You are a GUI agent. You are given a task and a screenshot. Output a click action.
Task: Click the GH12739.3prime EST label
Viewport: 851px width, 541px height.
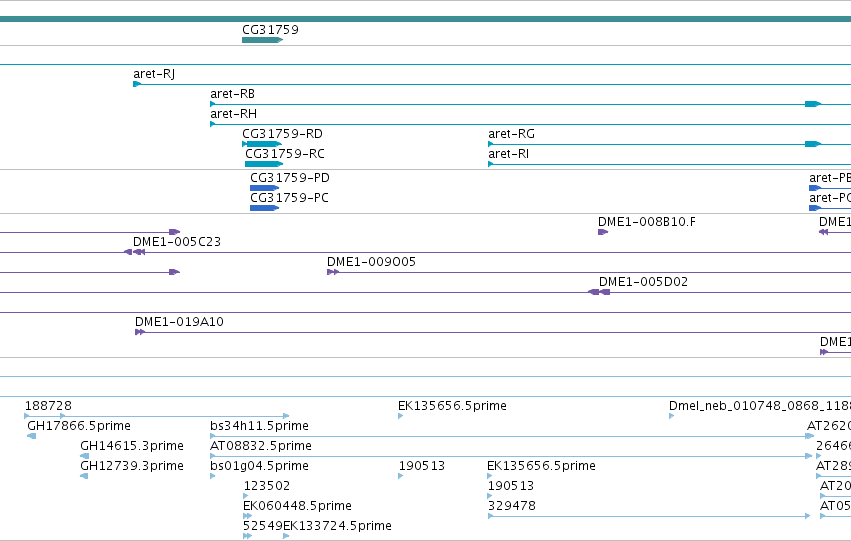click(x=132, y=466)
